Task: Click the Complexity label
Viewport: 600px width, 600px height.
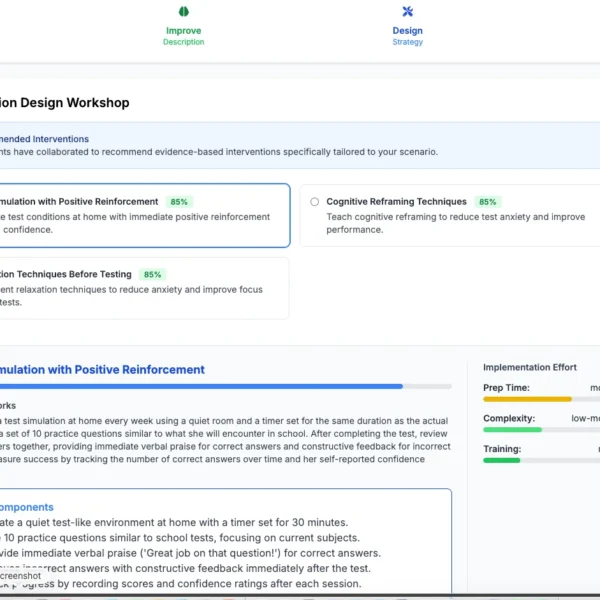Action: [509, 418]
